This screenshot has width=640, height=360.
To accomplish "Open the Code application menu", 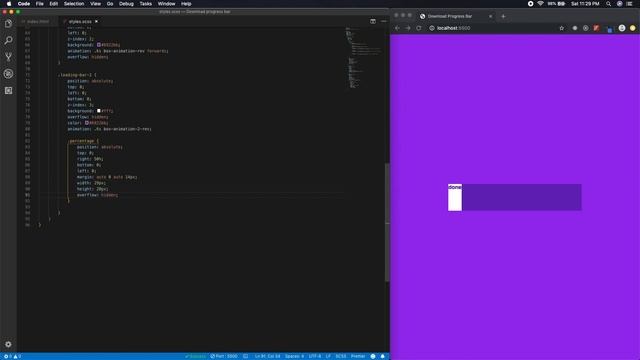I will point(24,4).
